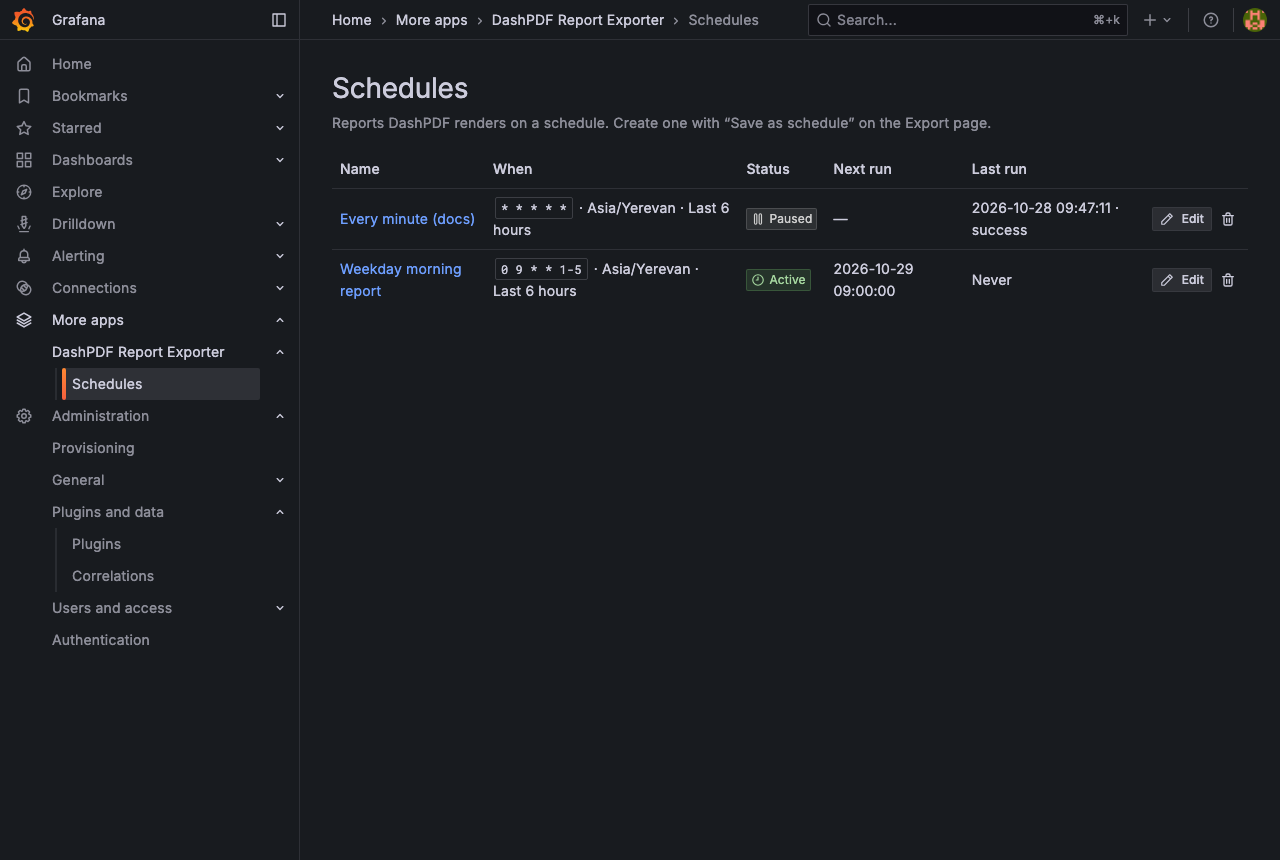Click the Explore compass icon
Viewport: 1280px width, 860px height.
24,192
